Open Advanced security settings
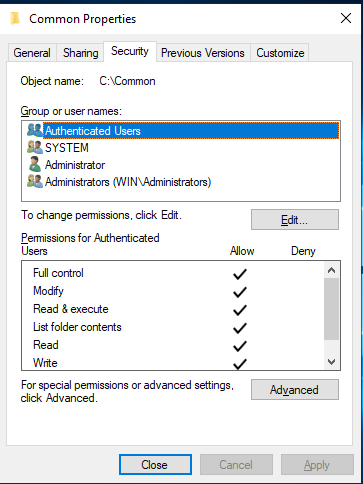 (x=295, y=389)
